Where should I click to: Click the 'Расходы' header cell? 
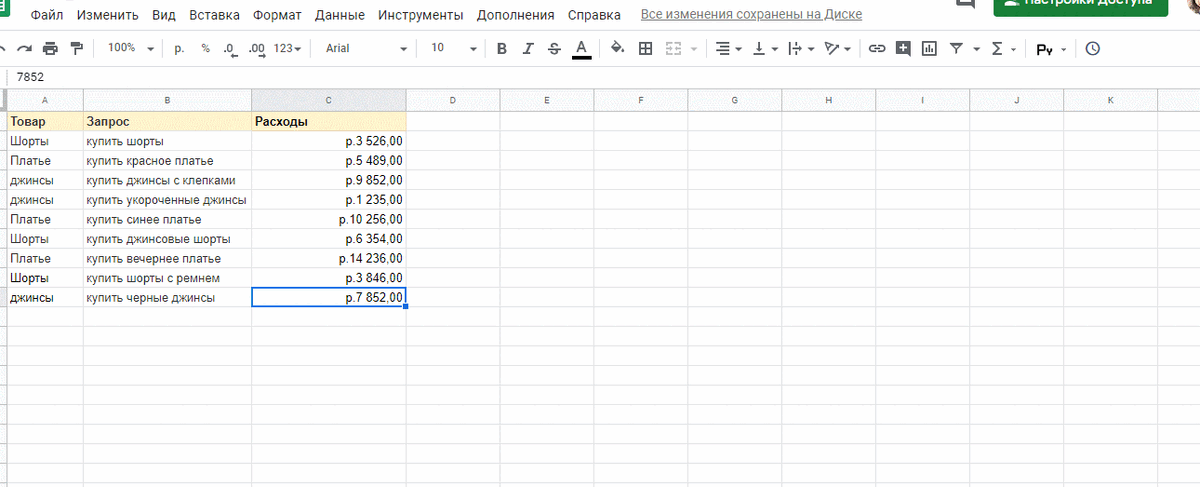click(x=328, y=122)
